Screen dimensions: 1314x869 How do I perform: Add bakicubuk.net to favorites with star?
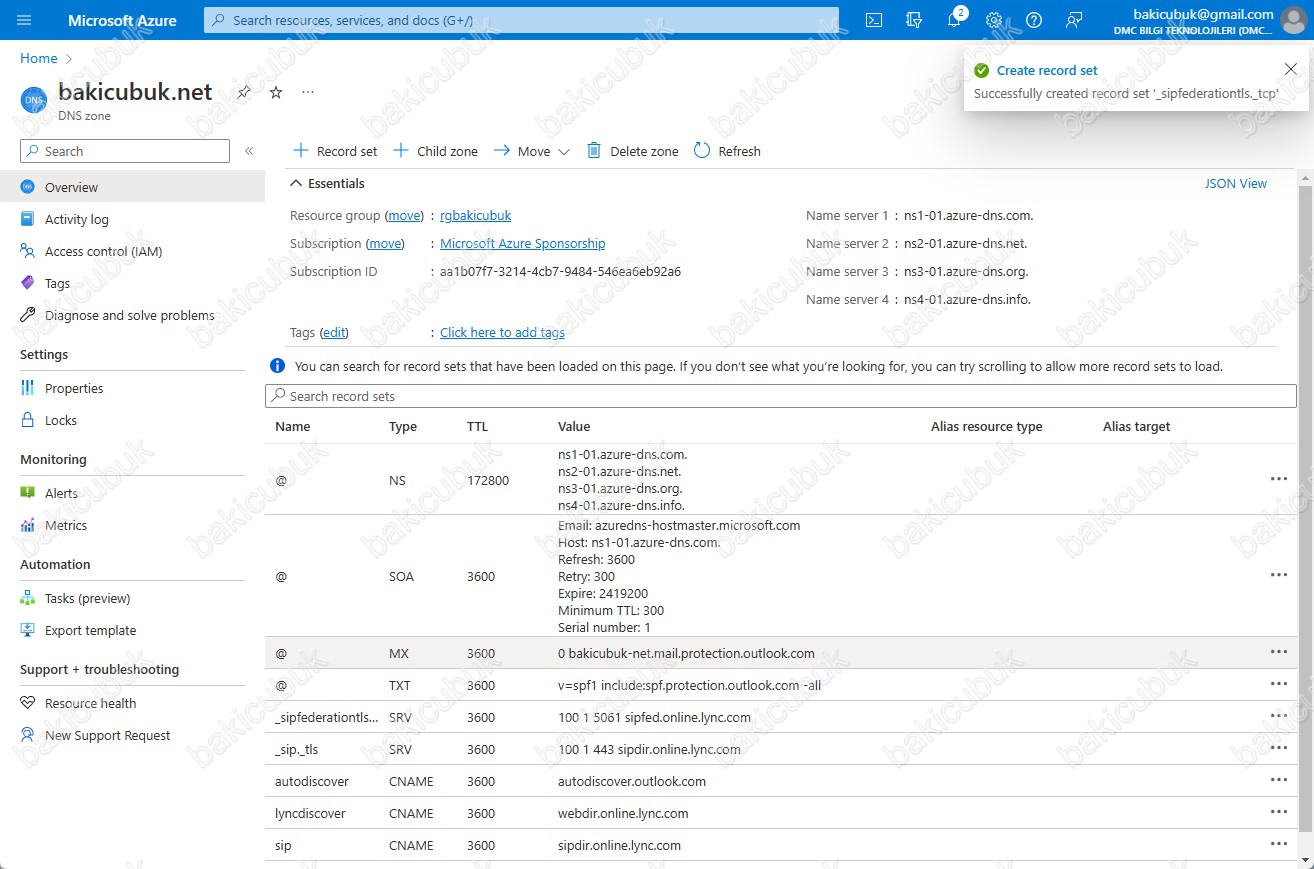pyautogui.click(x=276, y=92)
